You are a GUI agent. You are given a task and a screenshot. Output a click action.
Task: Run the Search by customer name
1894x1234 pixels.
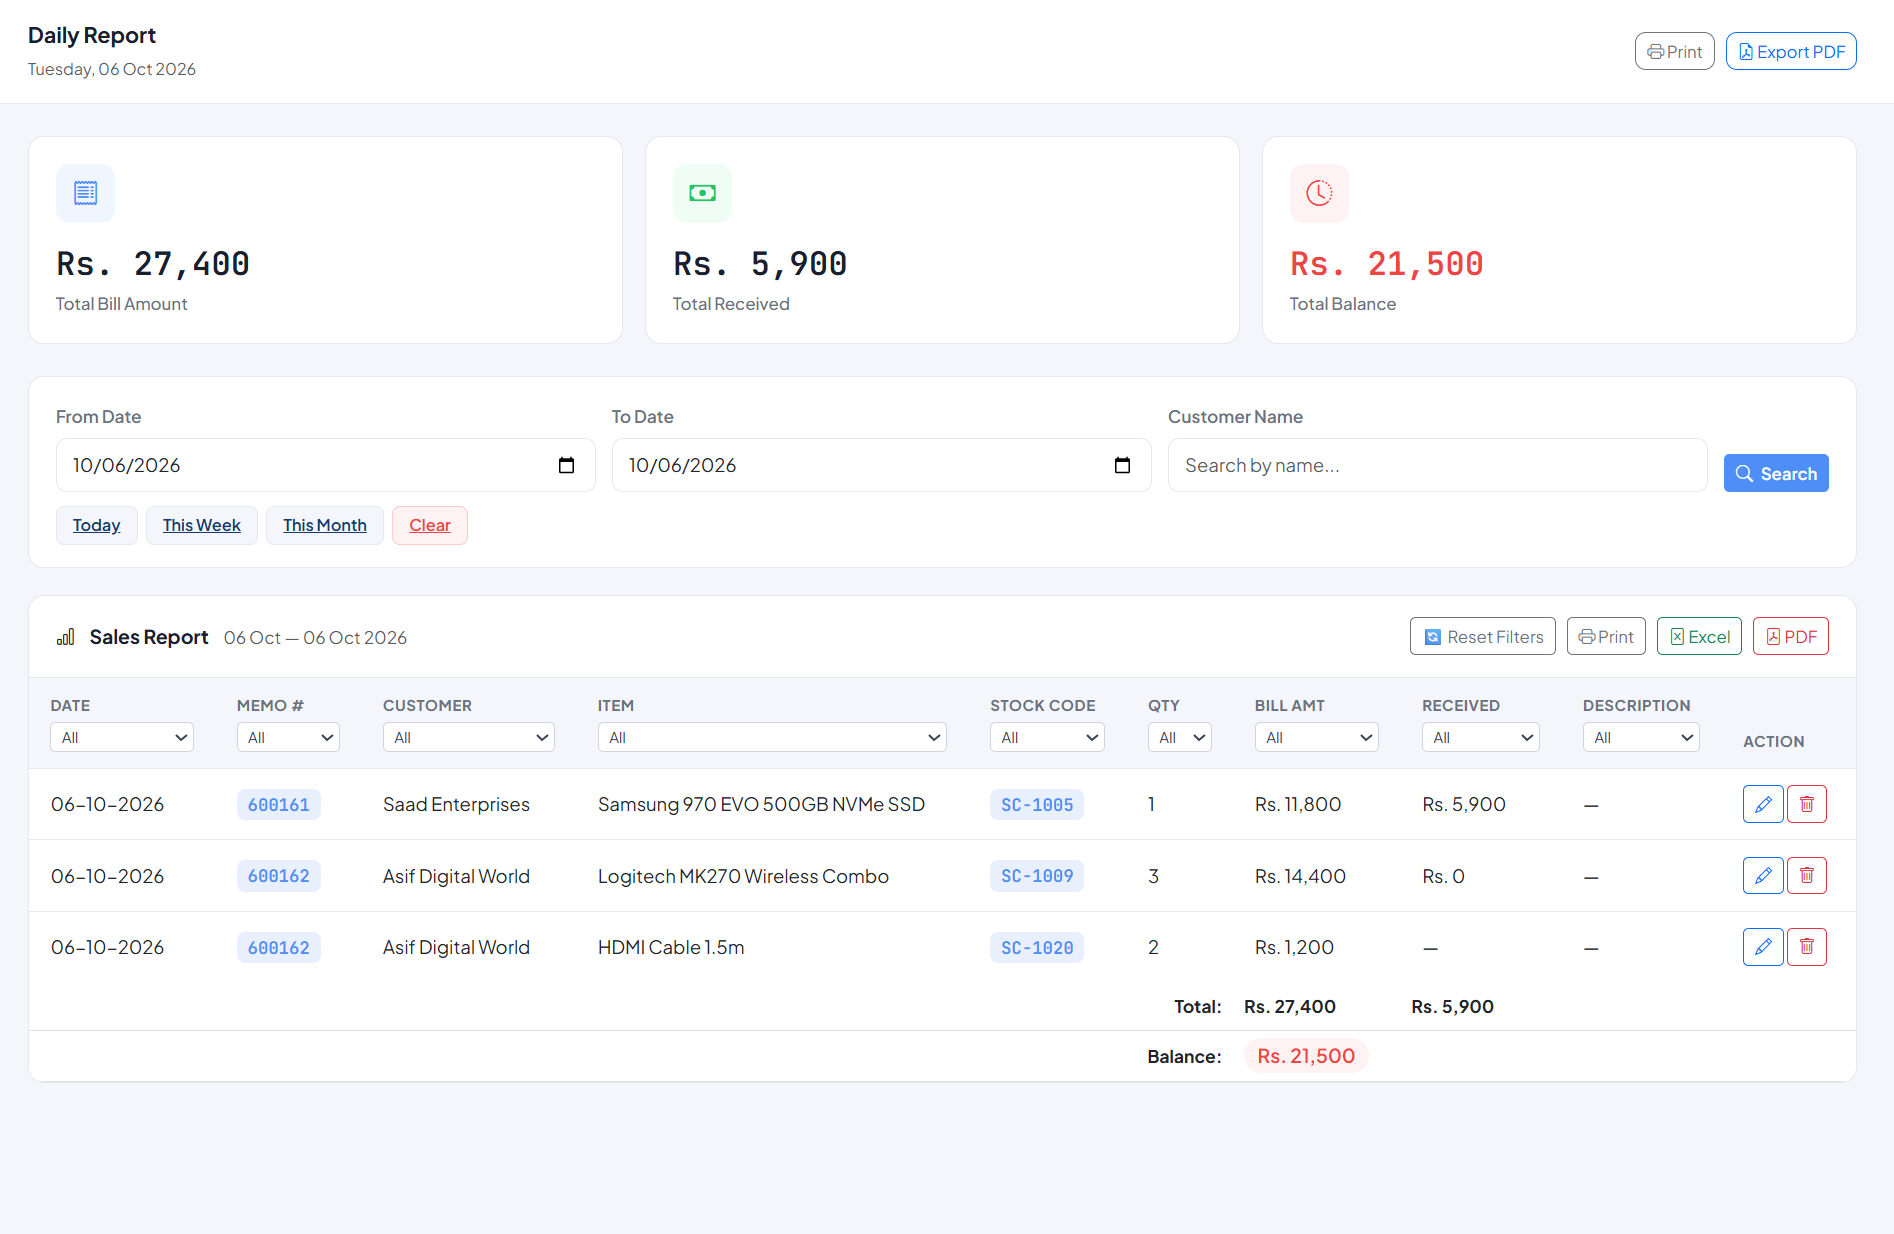tap(1776, 473)
